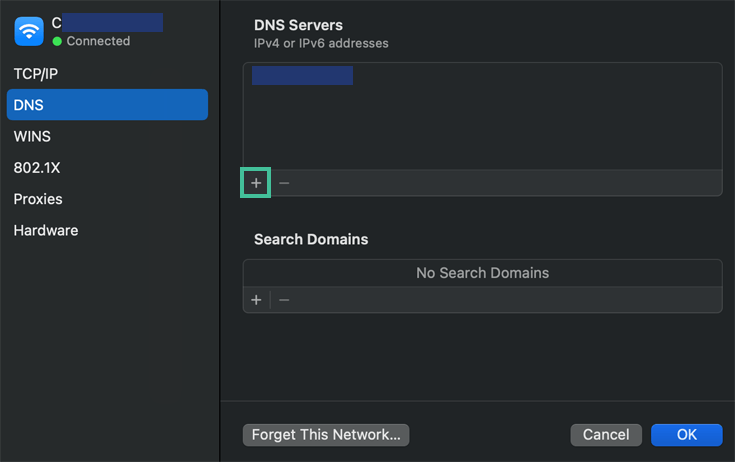Remove search domain with minus button
The height and width of the screenshot is (462, 735).
point(284,300)
